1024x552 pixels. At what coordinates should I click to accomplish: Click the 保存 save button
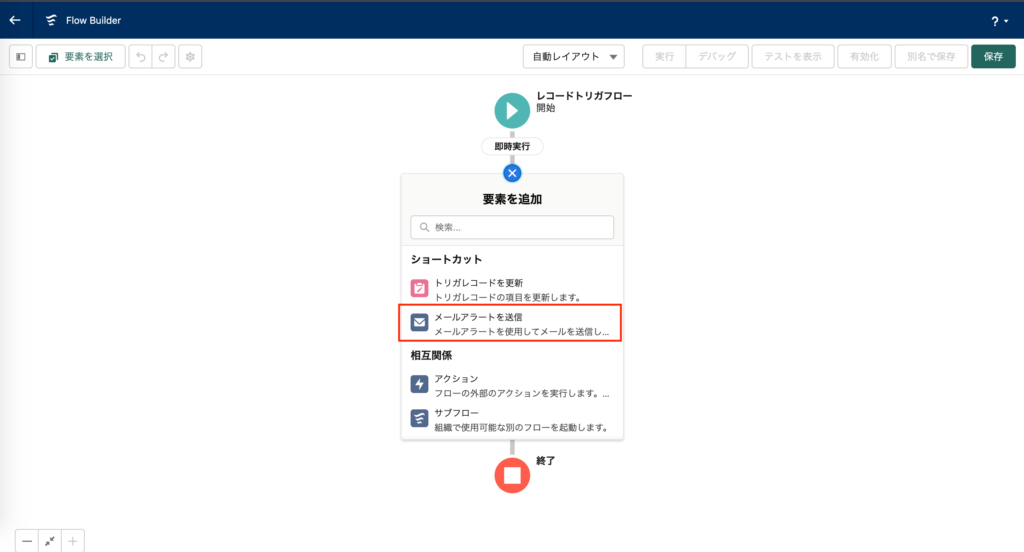pos(992,57)
